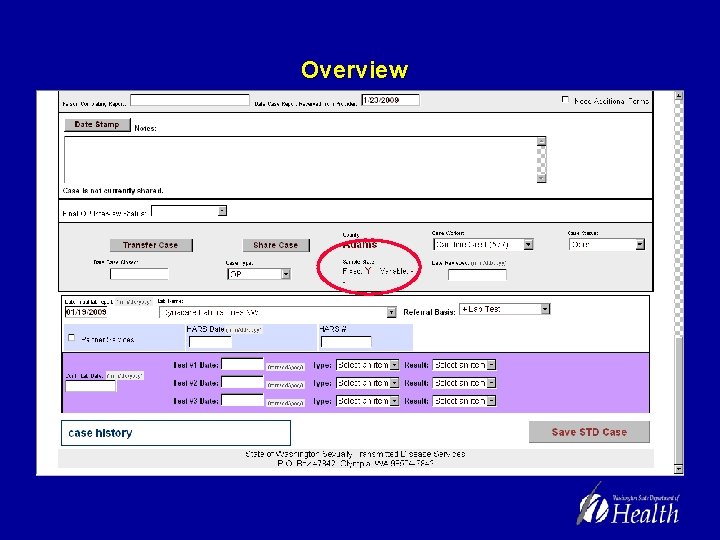Image resolution: width=720 pixels, height=540 pixels.
Task: Click the Save STD Case button
Action: click(589, 432)
